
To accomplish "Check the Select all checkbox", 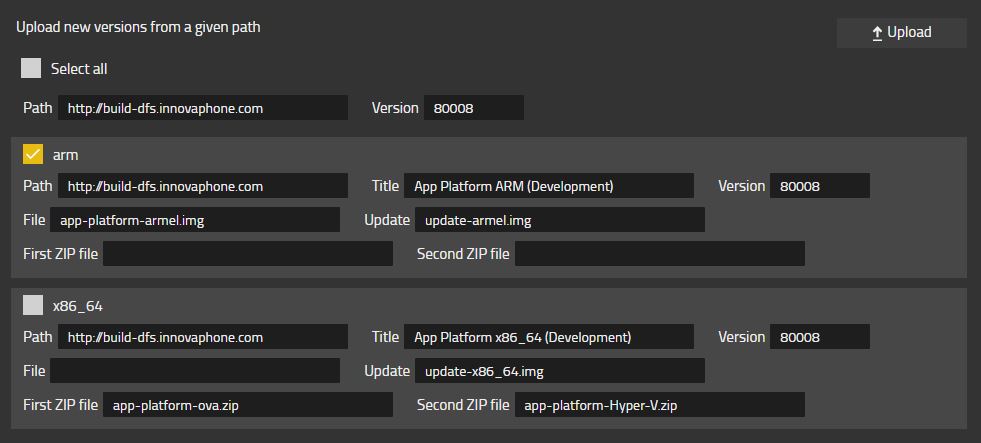I will pos(32,69).
